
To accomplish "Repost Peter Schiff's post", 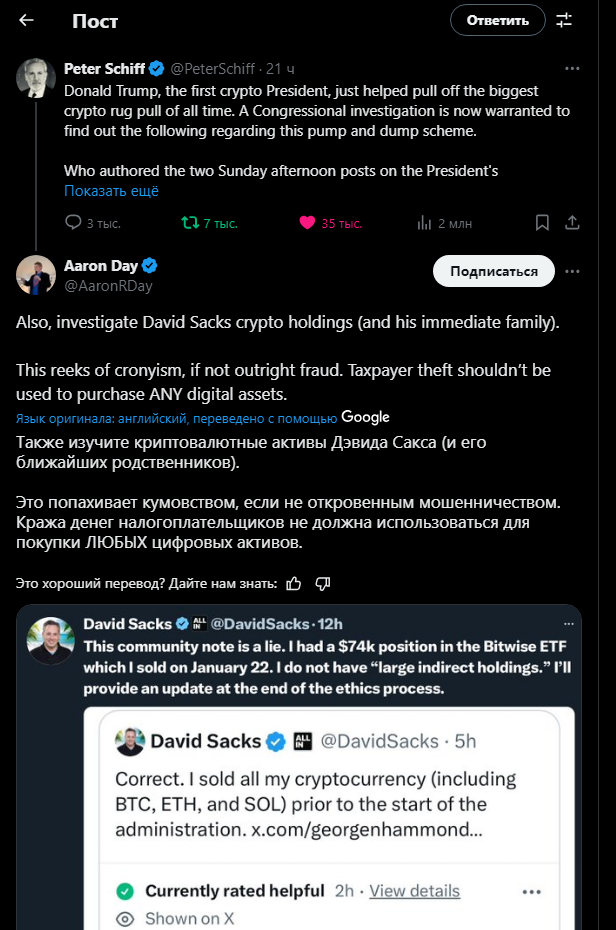I will tap(190, 223).
